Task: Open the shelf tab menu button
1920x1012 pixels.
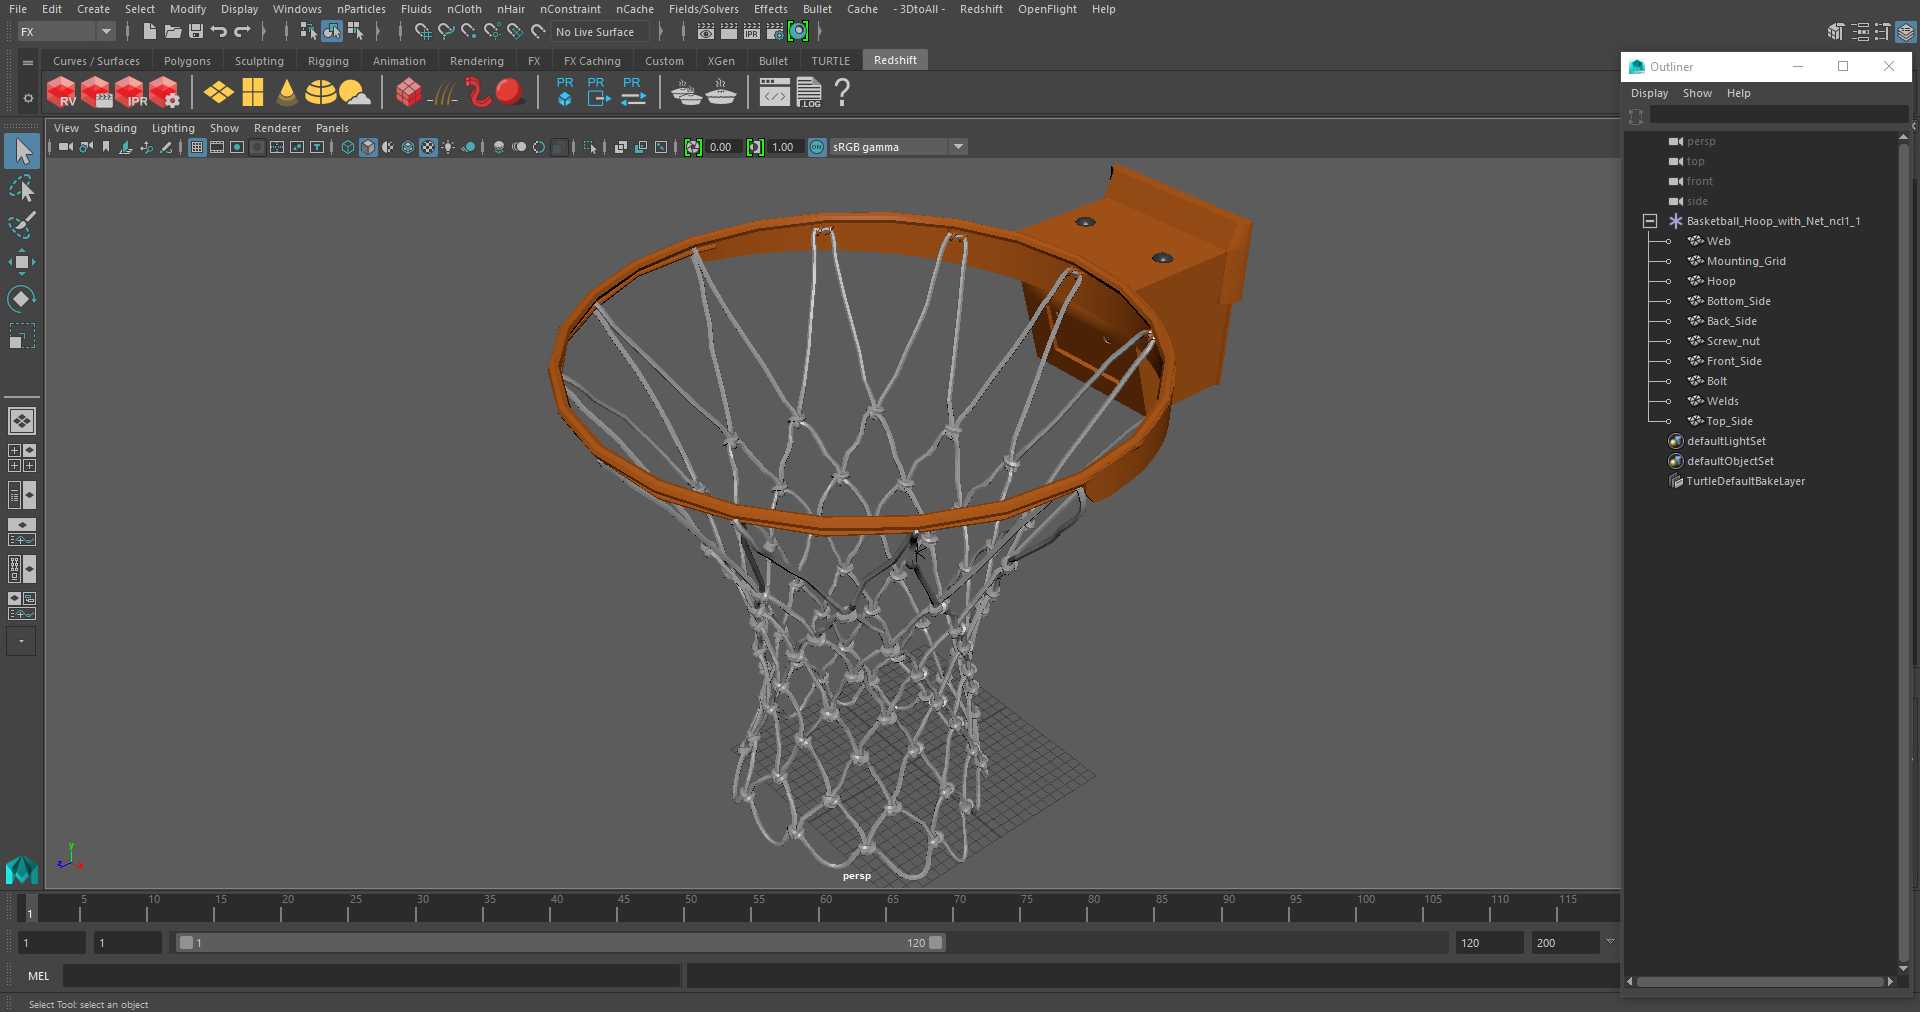Action: point(28,62)
